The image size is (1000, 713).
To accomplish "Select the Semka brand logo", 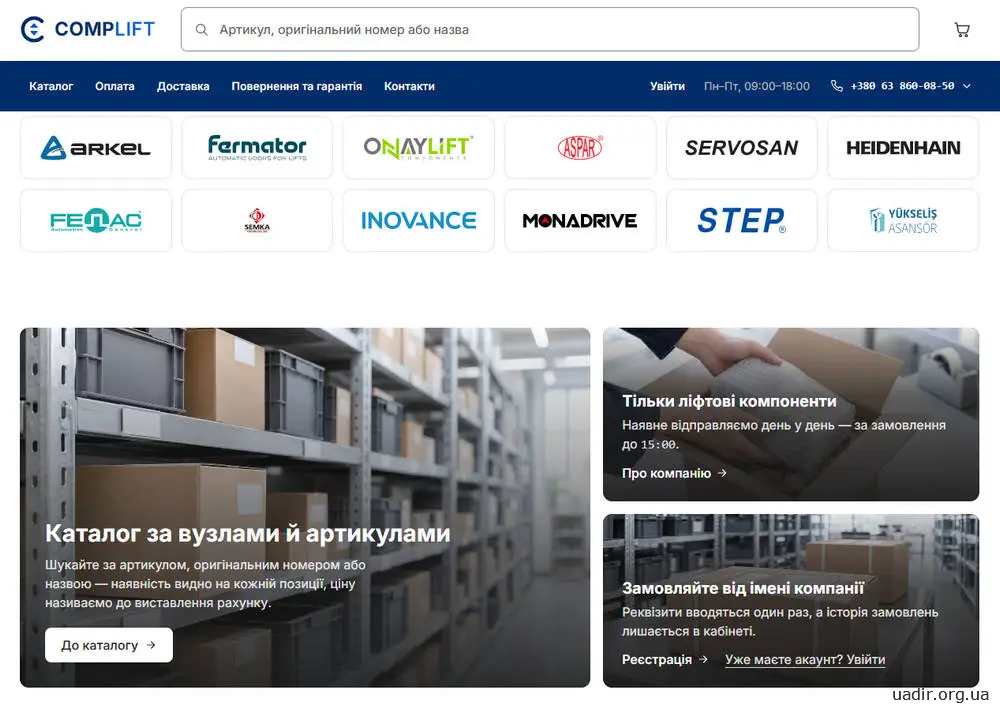I will tap(257, 220).
